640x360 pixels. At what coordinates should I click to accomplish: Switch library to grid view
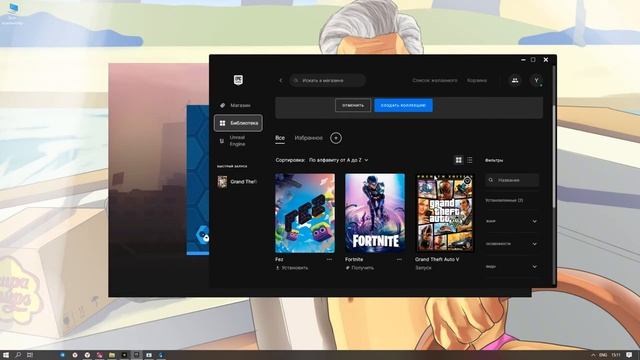tap(459, 160)
